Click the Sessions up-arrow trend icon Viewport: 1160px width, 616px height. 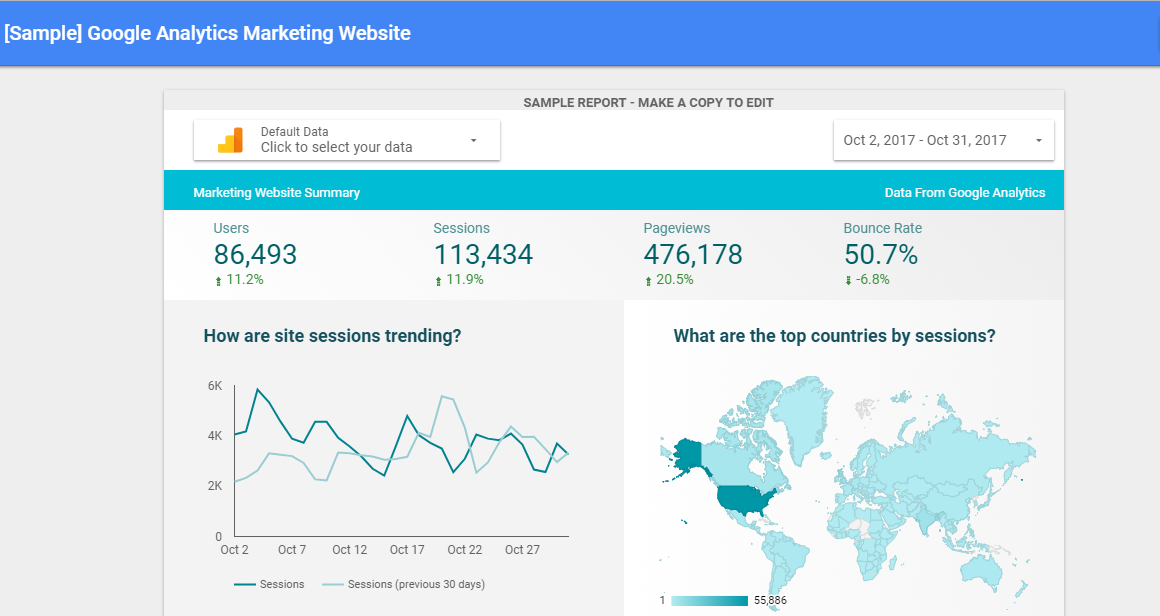click(x=438, y=281)
